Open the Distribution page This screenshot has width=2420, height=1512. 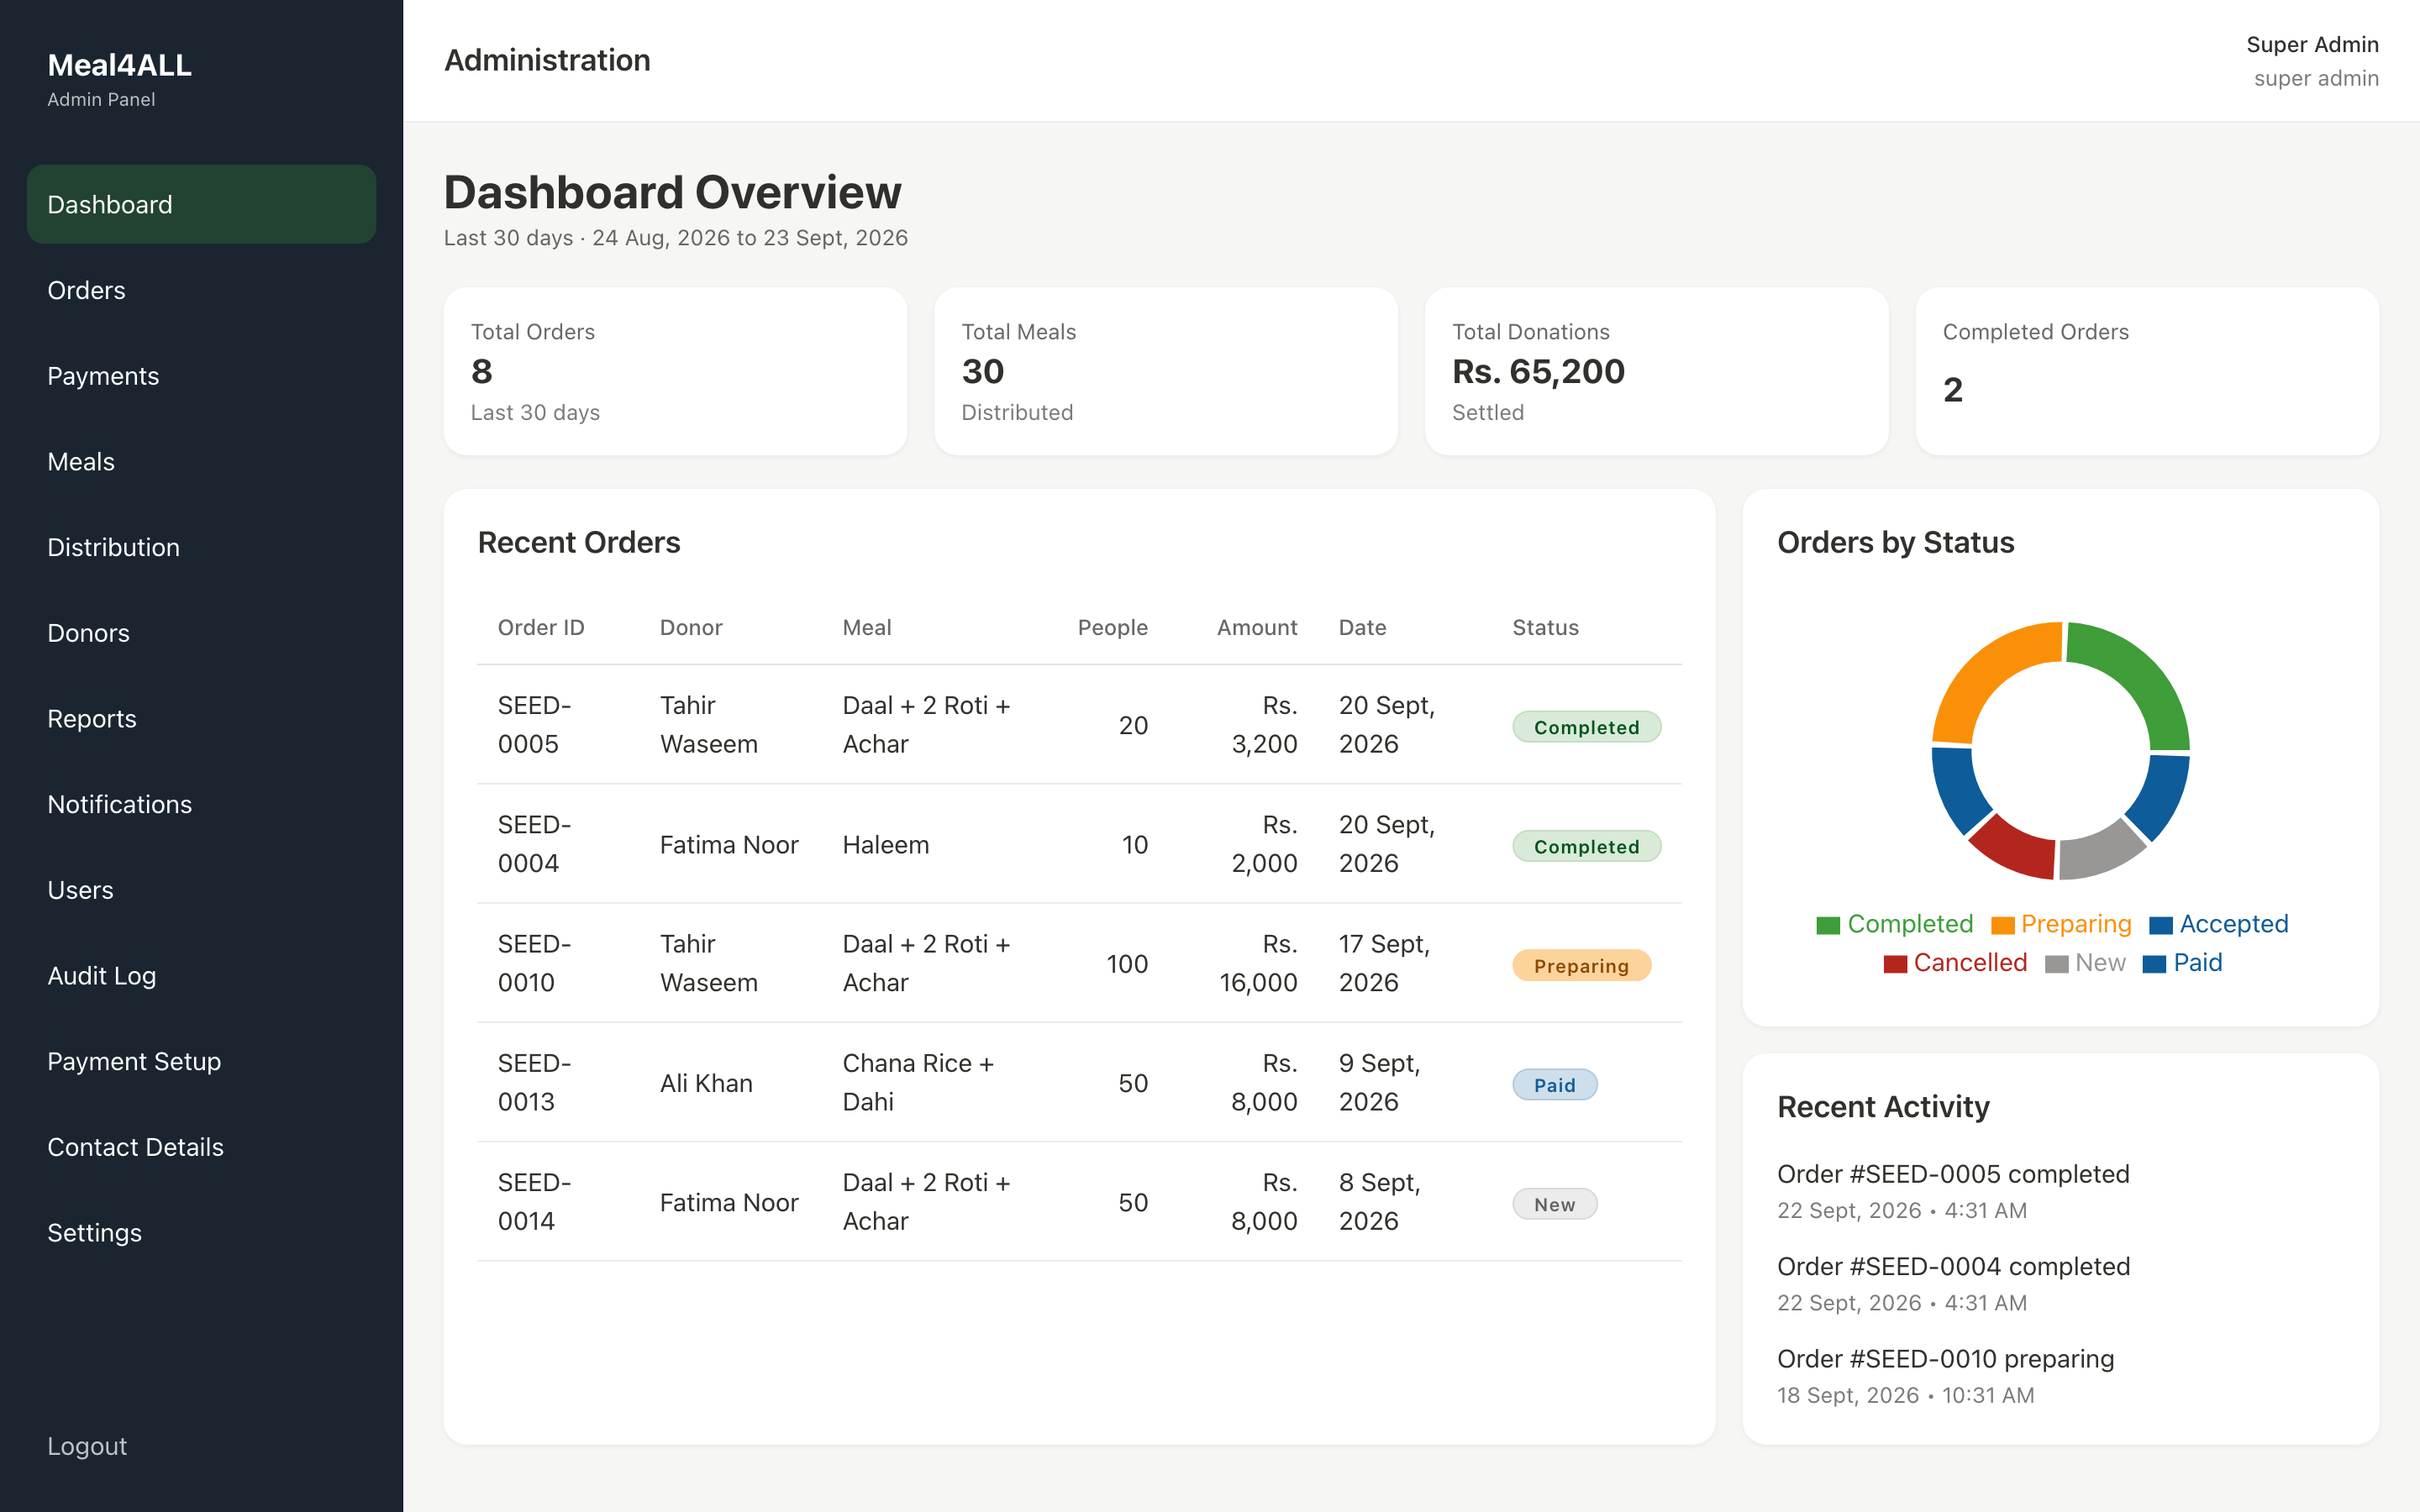tap(201, 547)
